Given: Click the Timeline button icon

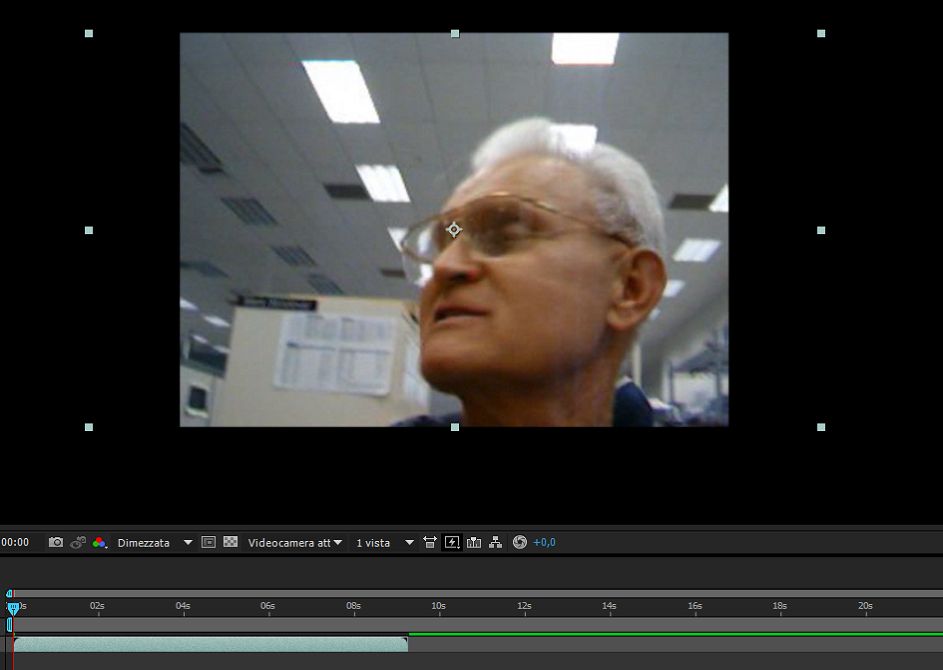Looking at the screenshot, I should coord(474,542).
